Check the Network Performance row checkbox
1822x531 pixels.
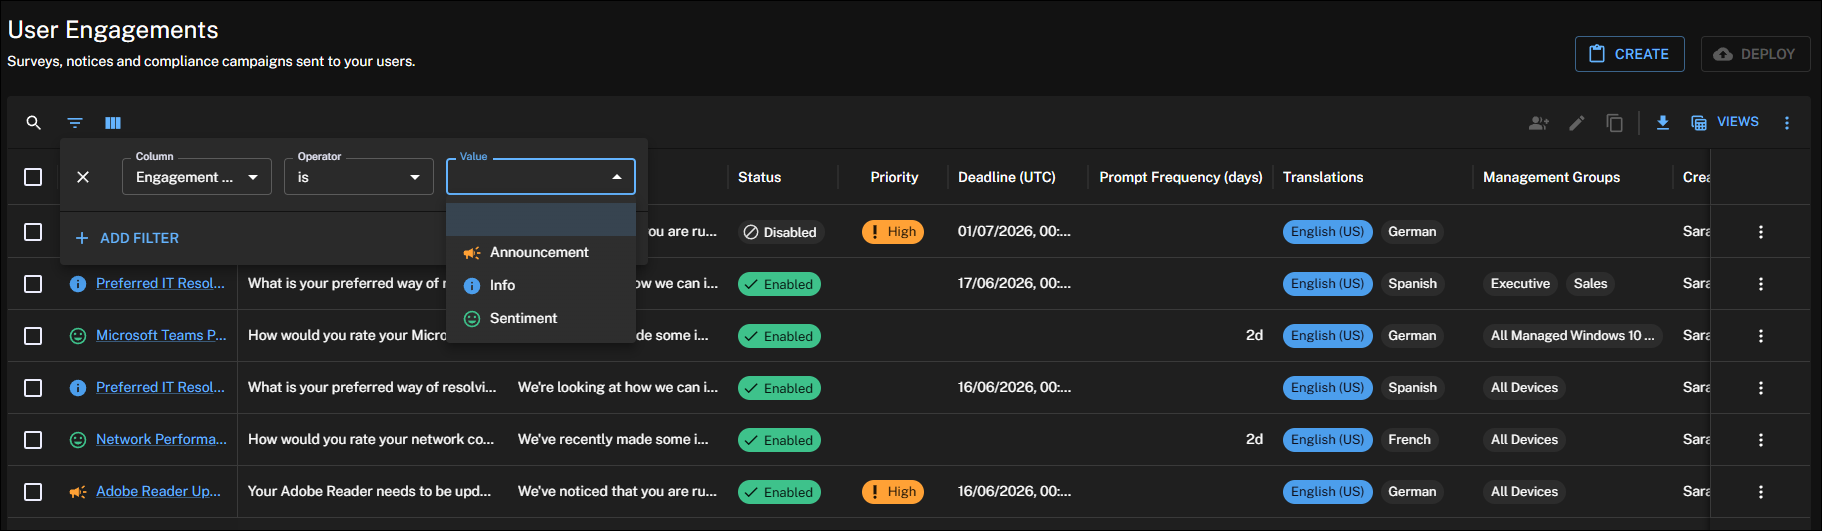(x=33, y=440)
